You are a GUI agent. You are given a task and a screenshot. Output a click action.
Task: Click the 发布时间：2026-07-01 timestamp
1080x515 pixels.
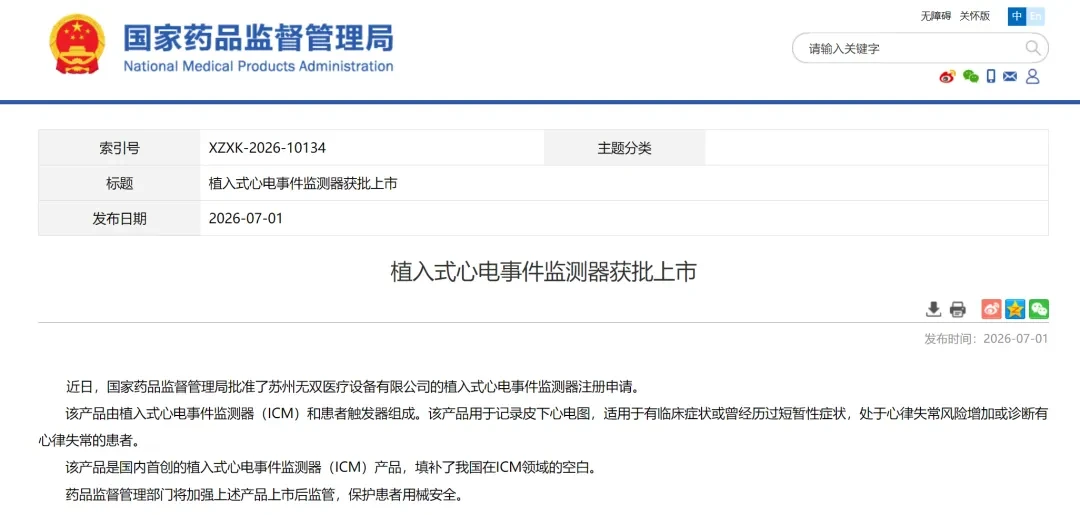pos(986,339)
